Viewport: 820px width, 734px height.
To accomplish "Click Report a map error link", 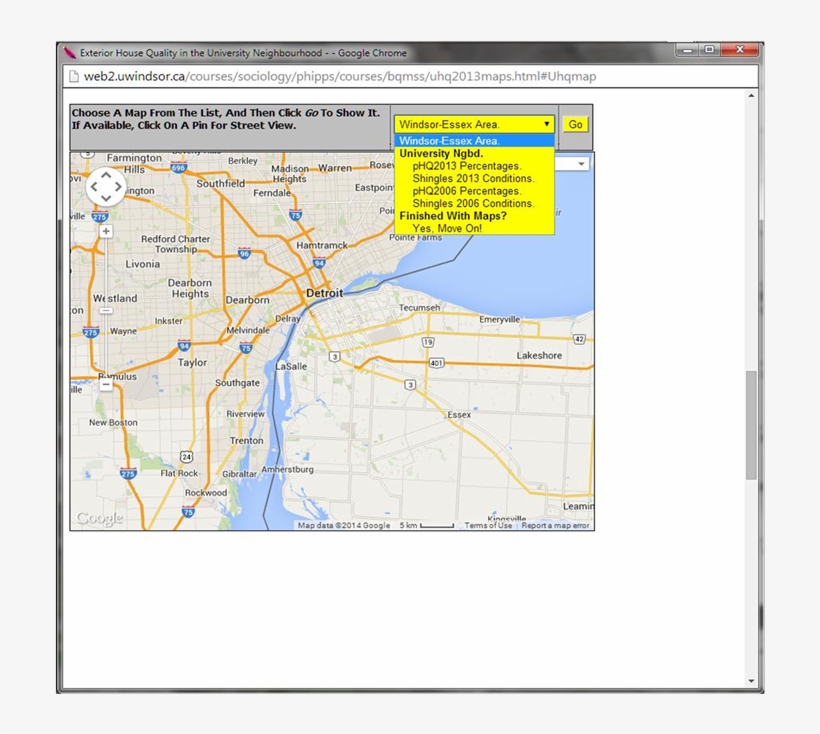I will coord(555,525).
